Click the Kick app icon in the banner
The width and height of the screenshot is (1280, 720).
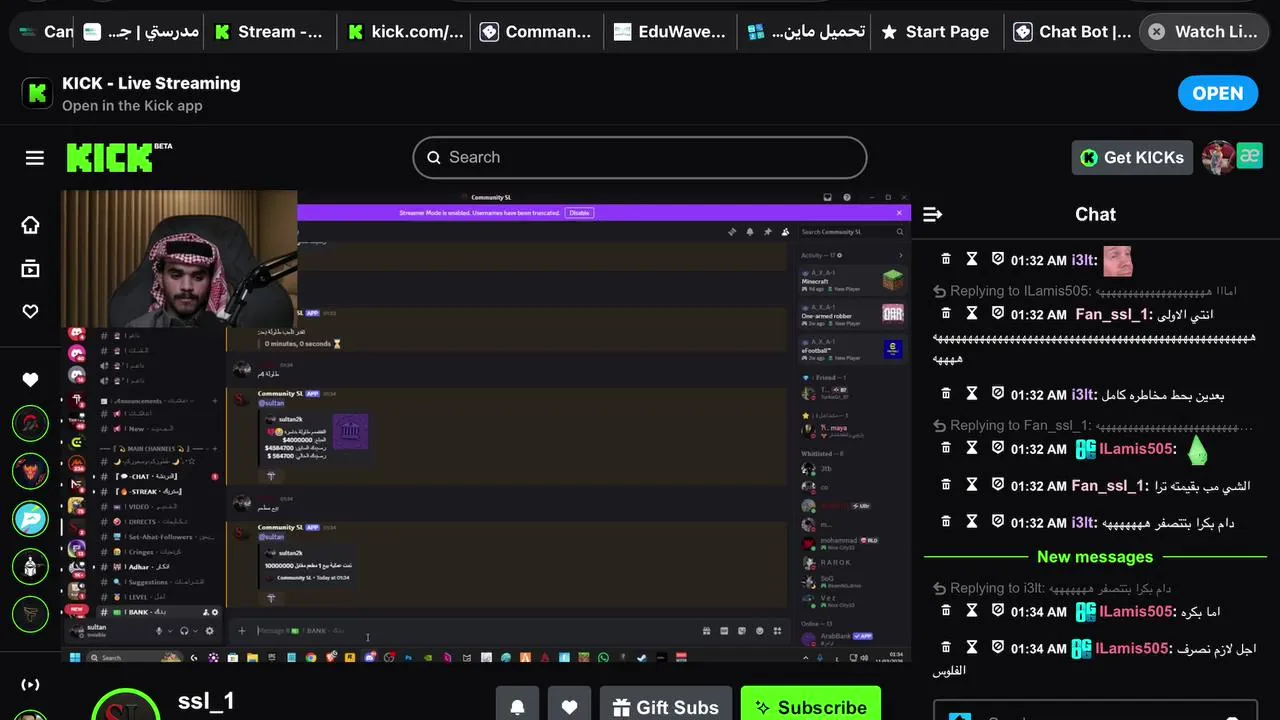pyautogui.click(x=38, y=93)
